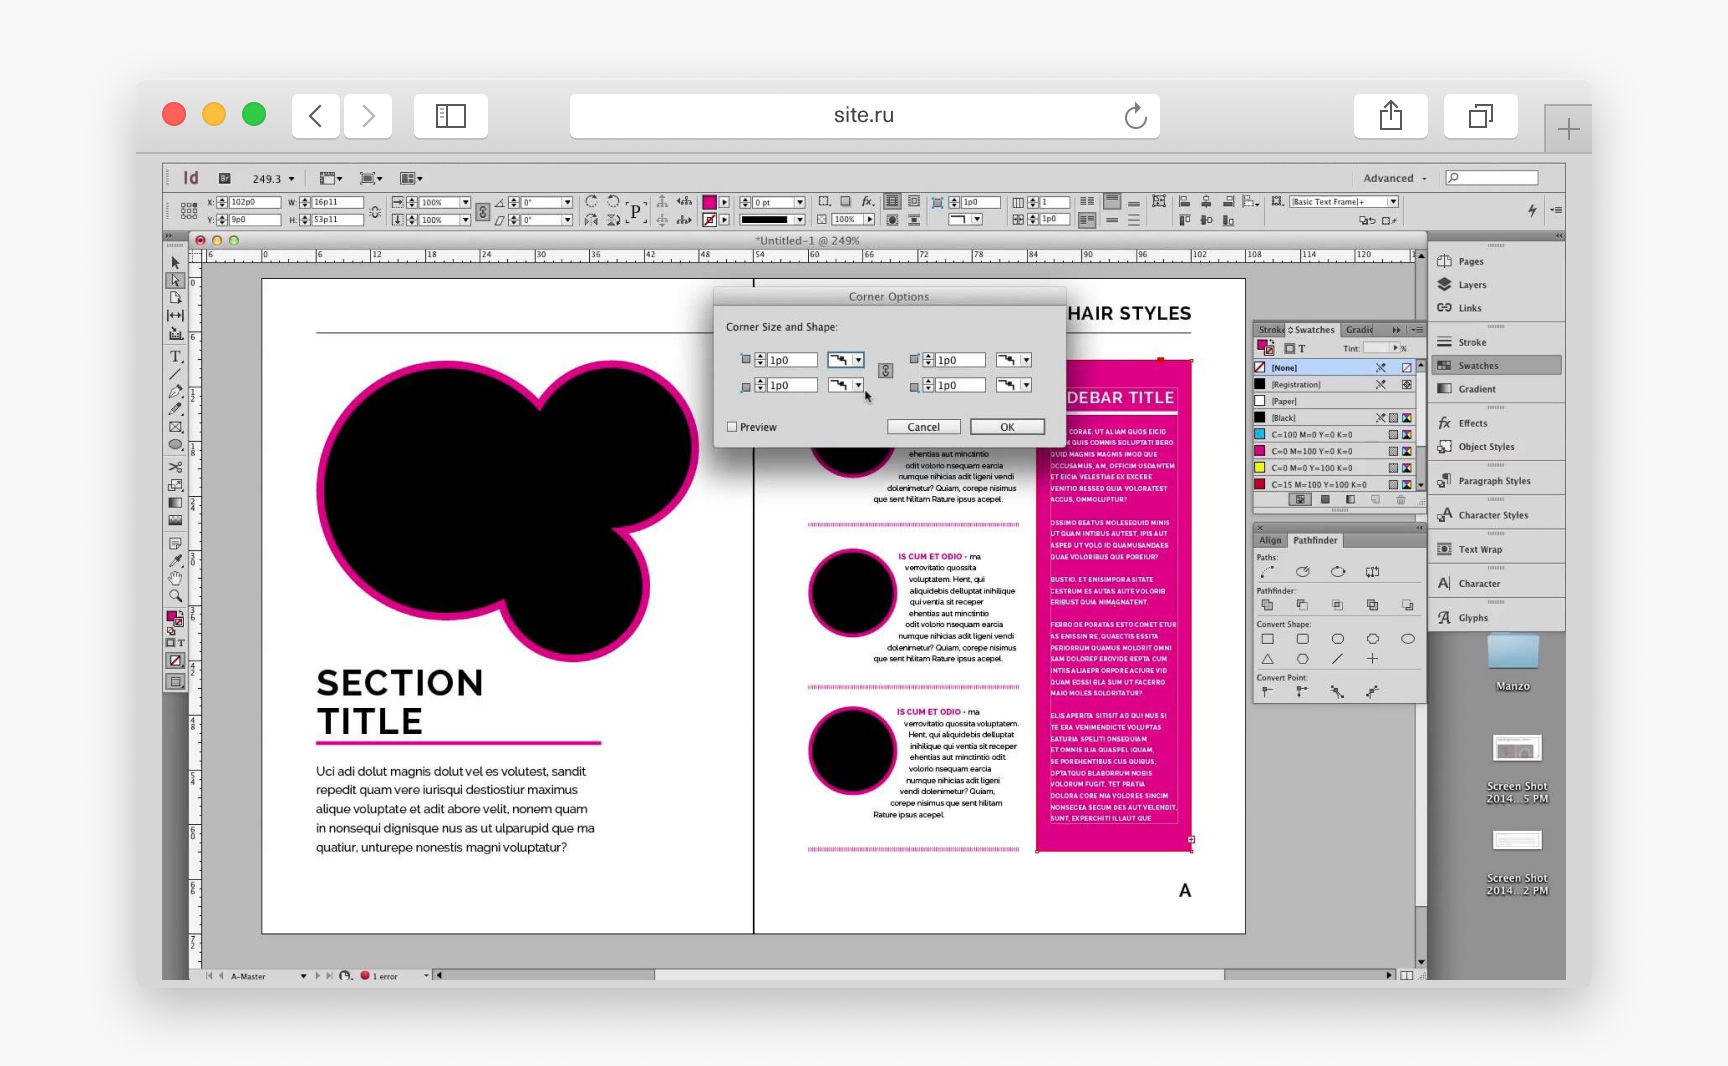
Task: Open the Layers panel
Action: tap(1471, 285)
